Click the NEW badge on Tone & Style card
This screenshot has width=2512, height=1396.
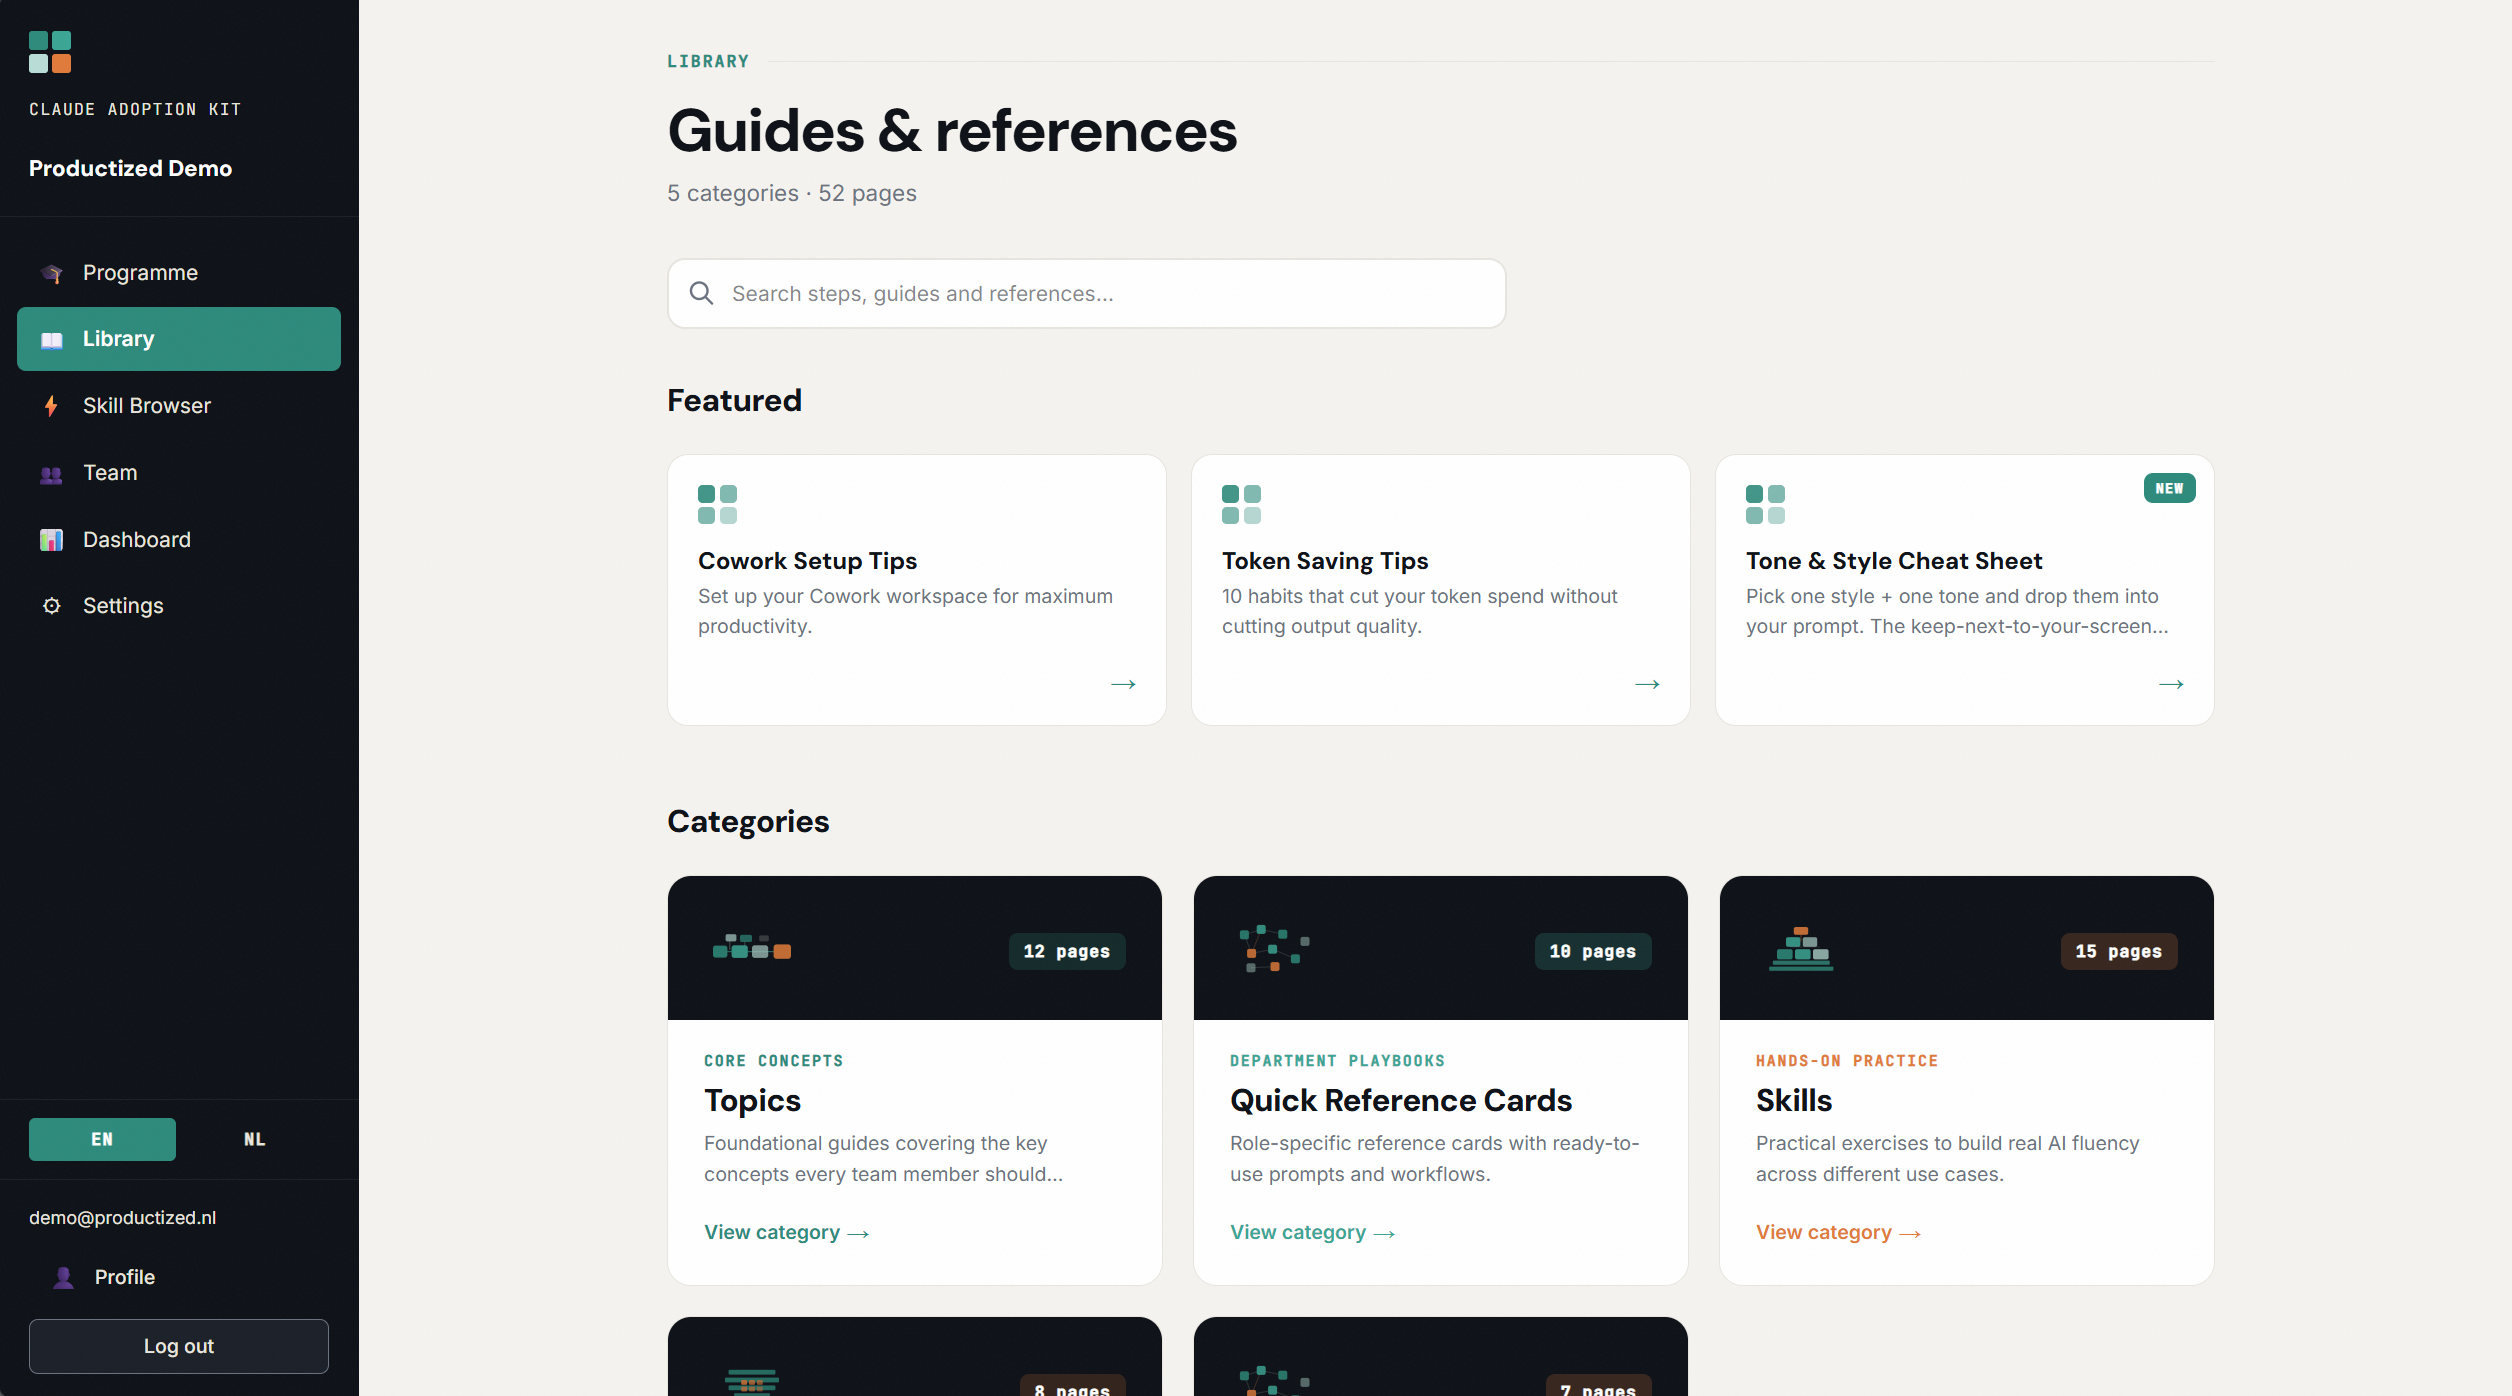pos(2169,488)
